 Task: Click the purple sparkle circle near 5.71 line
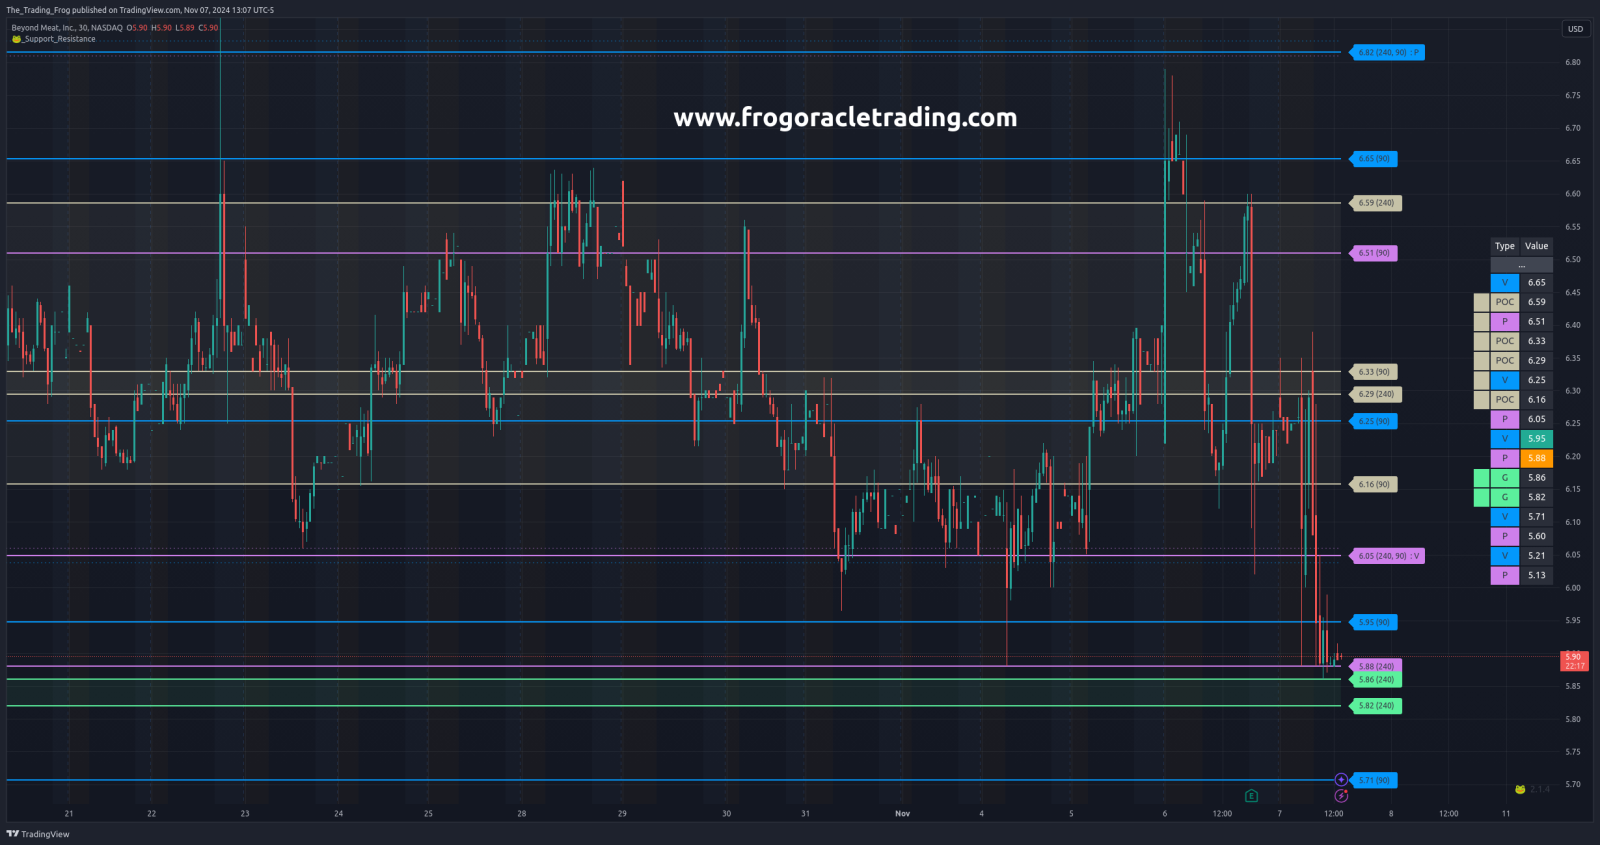click(1341, 780)
